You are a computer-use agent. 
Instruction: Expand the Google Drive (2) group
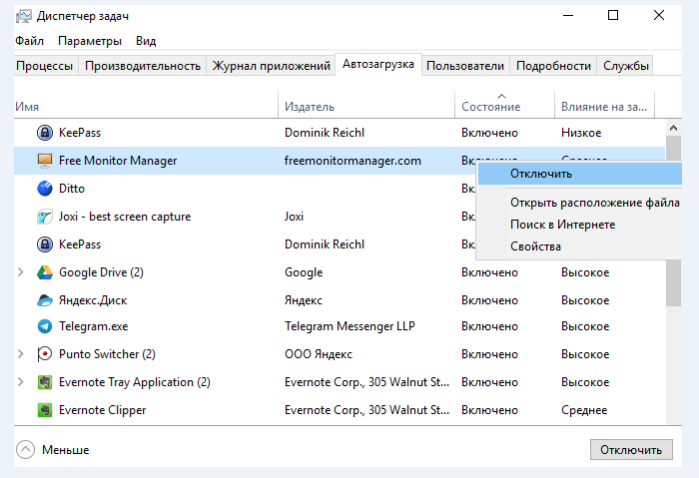pyautogui.click(x=21, y=272)
